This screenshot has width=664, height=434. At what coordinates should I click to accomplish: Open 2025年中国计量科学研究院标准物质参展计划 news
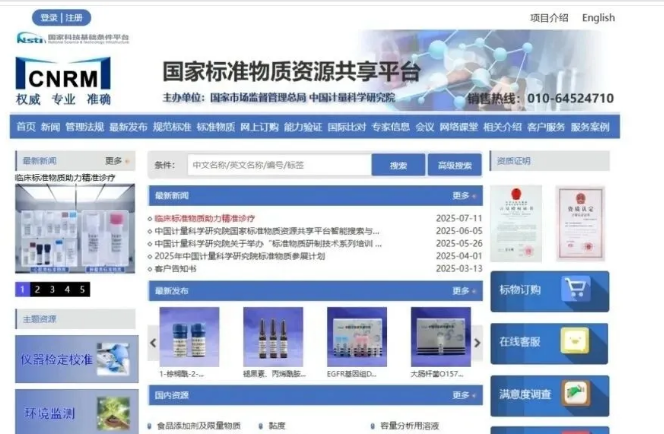240,256
